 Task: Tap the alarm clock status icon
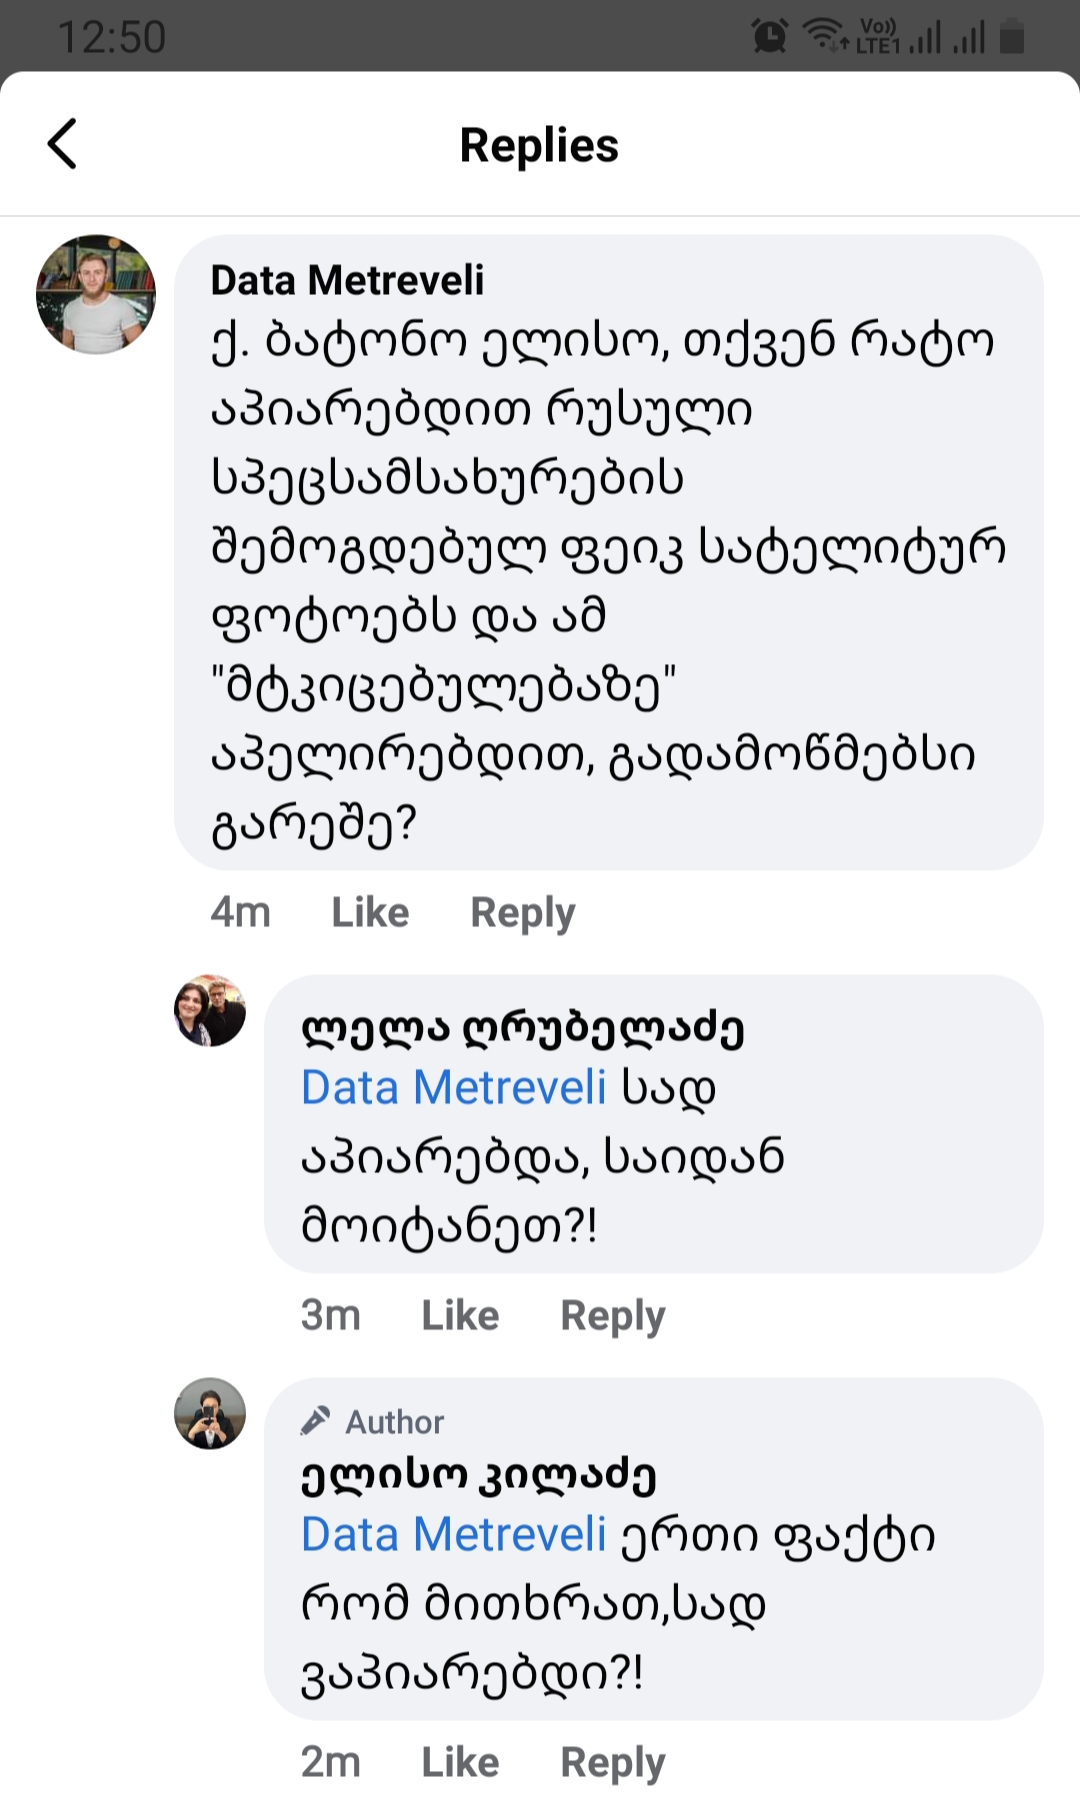pos(770,37)
